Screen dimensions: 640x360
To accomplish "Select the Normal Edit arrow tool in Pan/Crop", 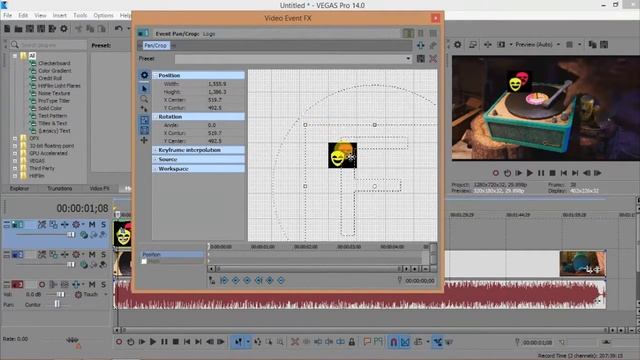I will coord(144,89).
